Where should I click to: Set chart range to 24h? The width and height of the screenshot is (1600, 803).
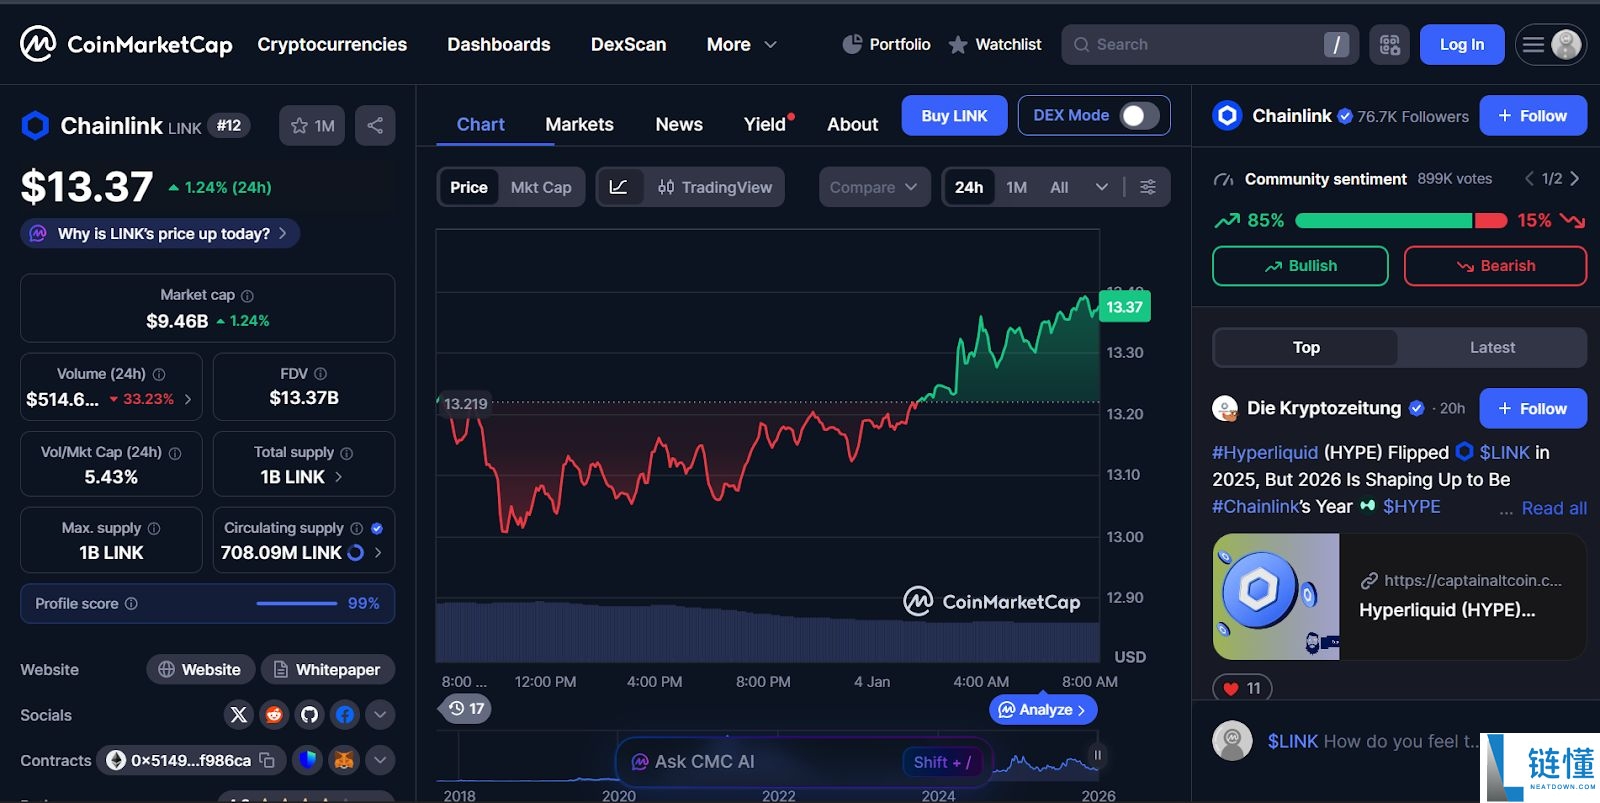pos(969,187)
